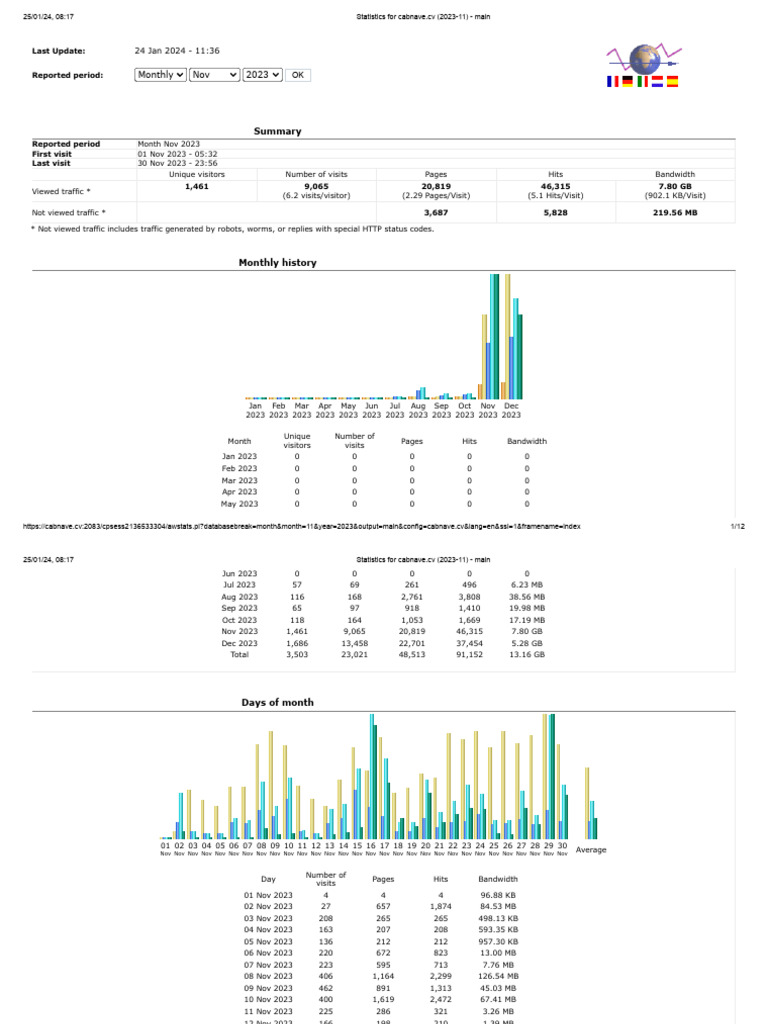Click the 'Reported period:' form label
Image resolution: width=768 pixels, height=1024 pixels.
click(67, 75)
